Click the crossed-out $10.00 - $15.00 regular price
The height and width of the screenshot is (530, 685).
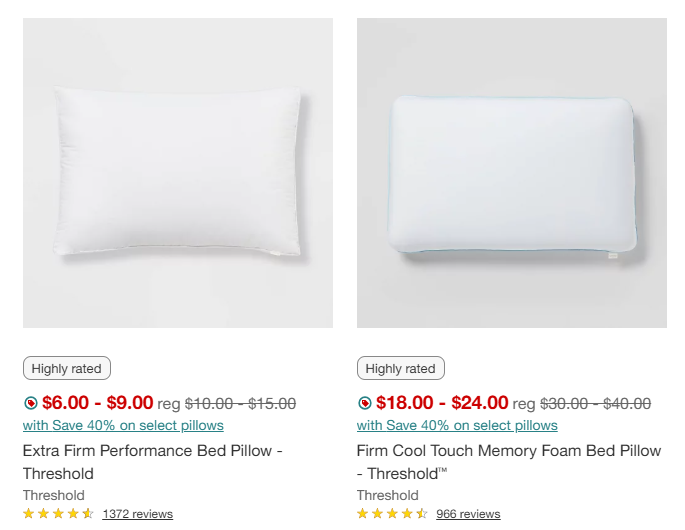pyautogui.click(x=240, y=404)
